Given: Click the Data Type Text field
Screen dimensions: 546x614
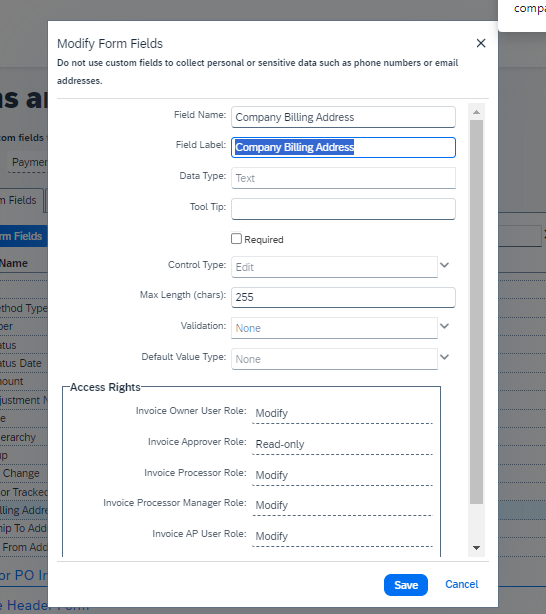Looking at the screenshot, I should click(344, 178).
